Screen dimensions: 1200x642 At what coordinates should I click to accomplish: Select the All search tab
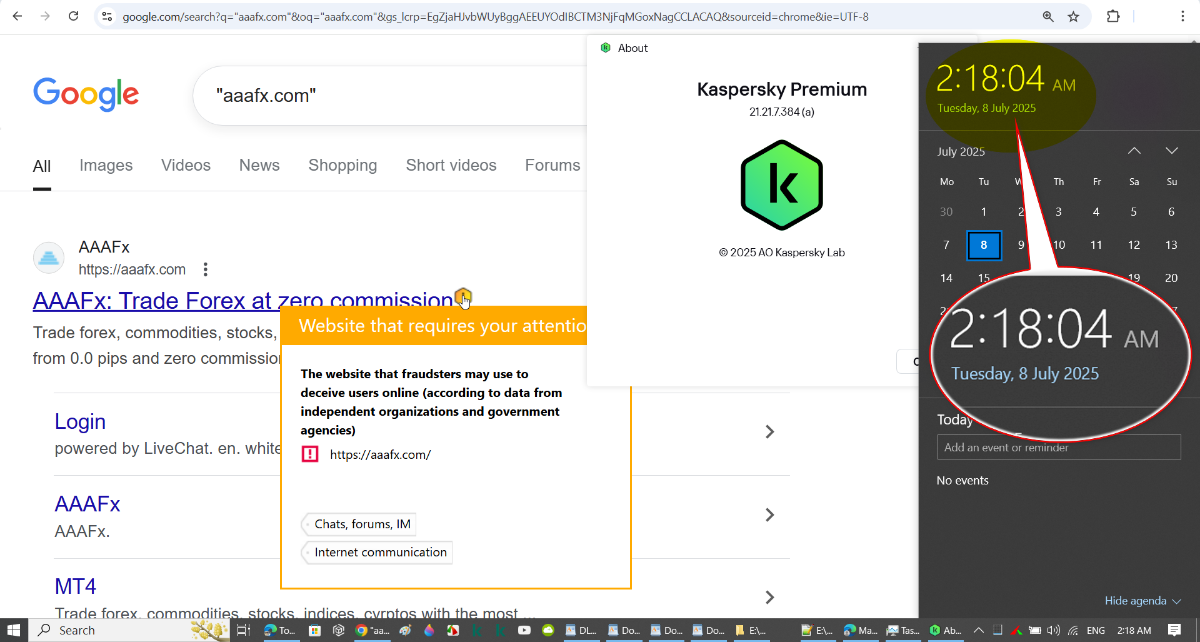click(x=42, y=166)
